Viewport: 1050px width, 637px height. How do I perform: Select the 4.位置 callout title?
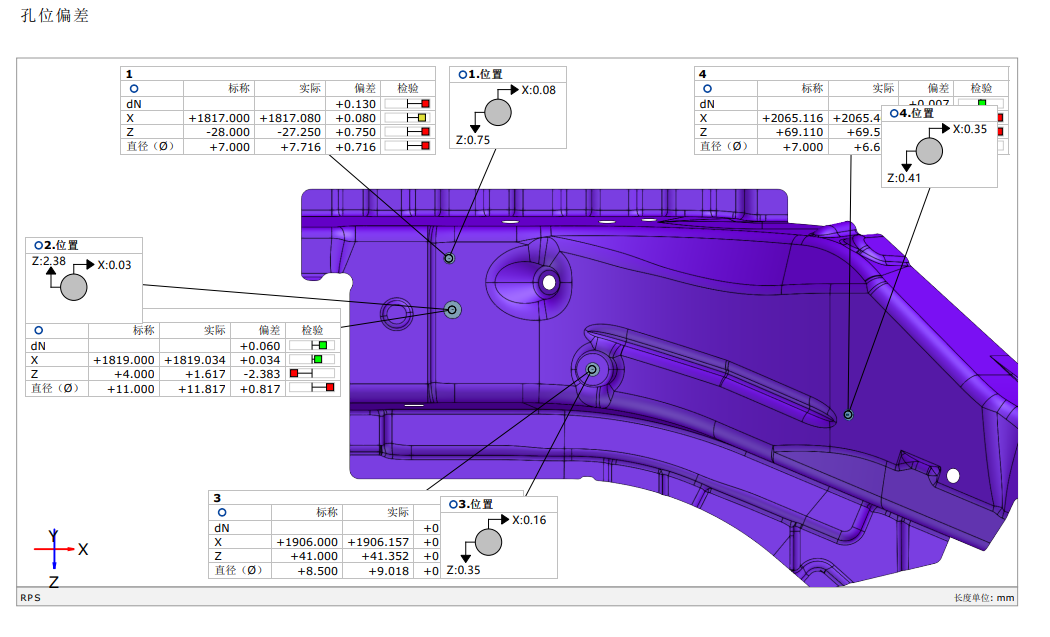click(x=916, y=113)
